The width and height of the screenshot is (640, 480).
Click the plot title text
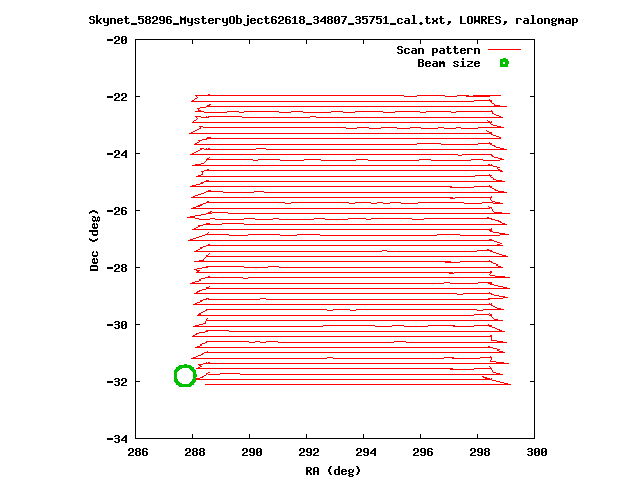[333, 20]
